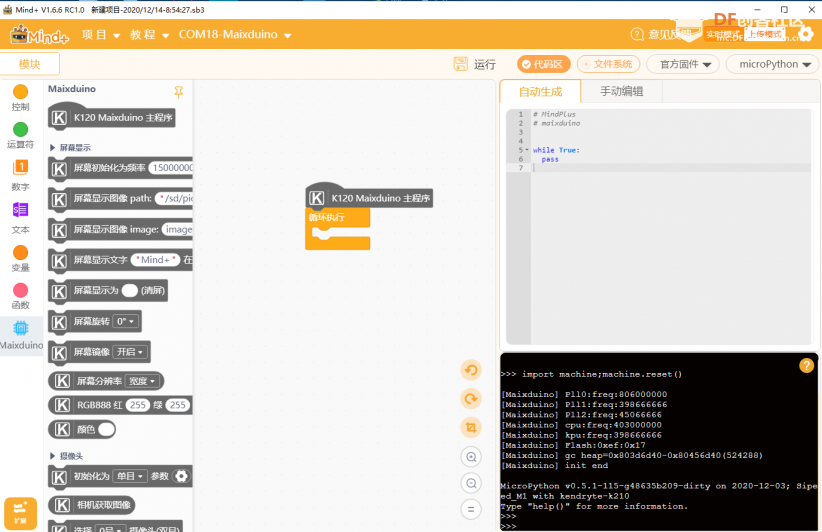Pin the Maixduino block palette
Screen dimensions: 822x532
coord(179,92)
